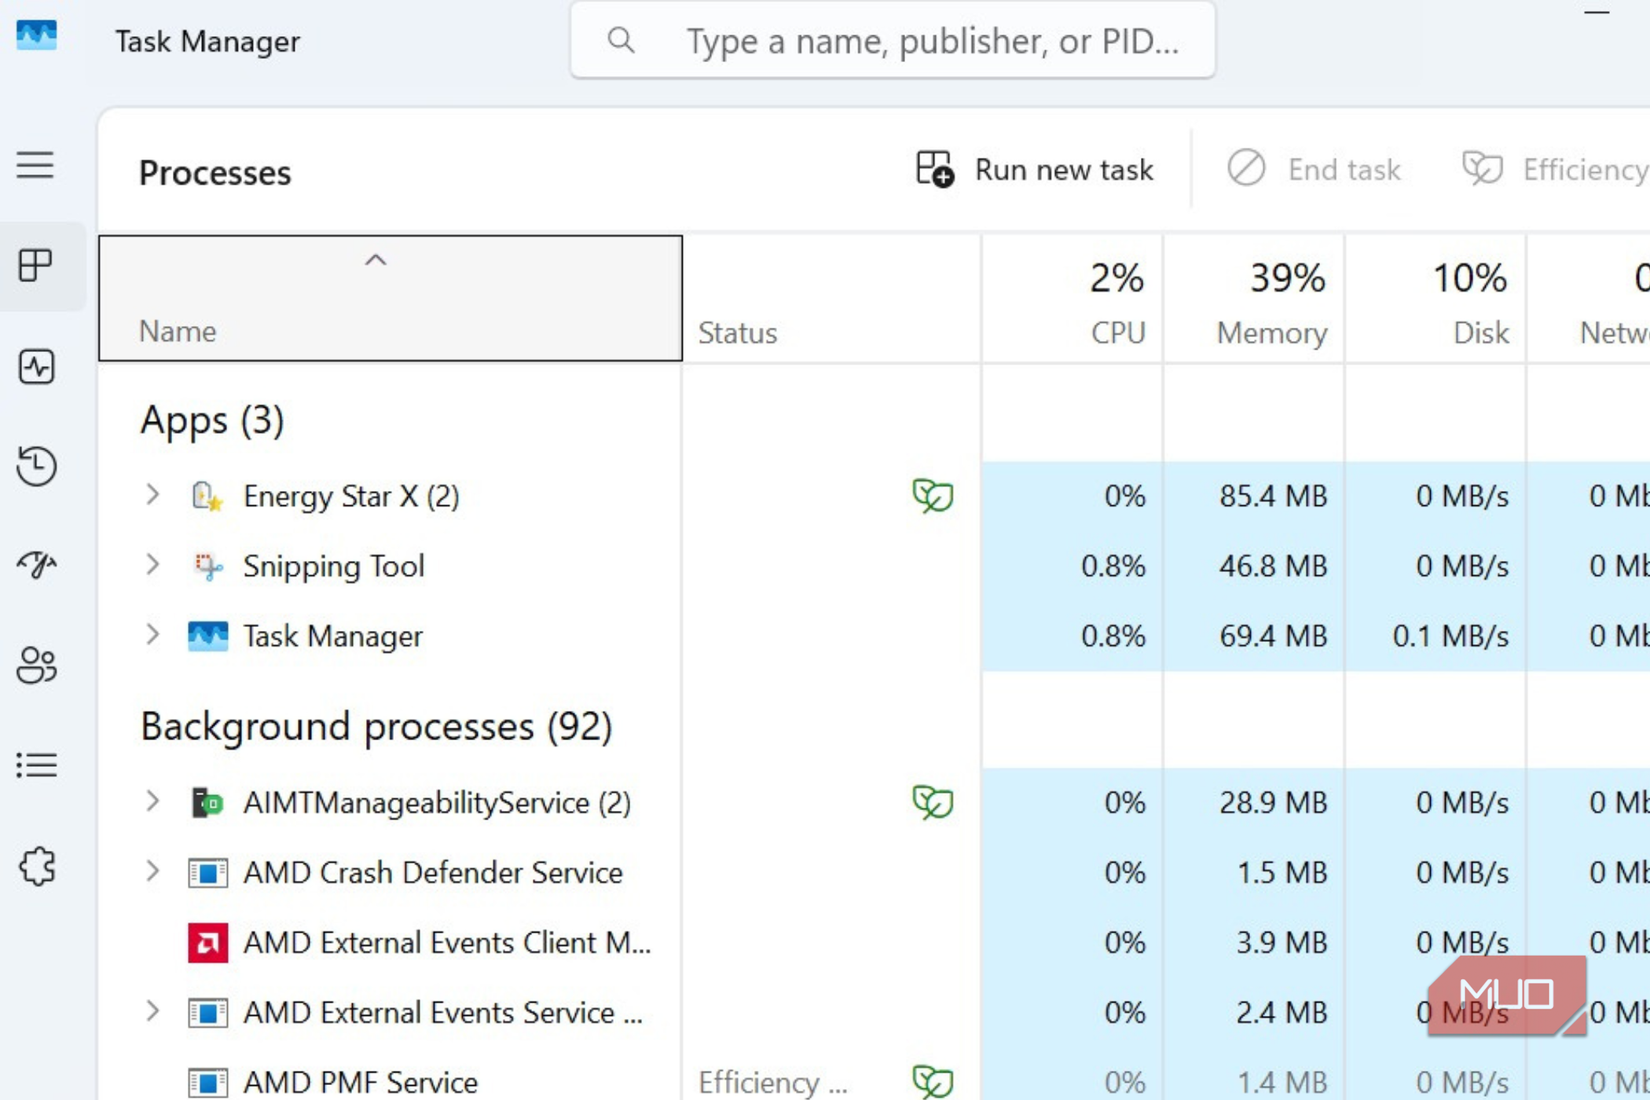Toggle efficiency leaf for AIMTManageabilityService
Screen dimensions: 1650x1100
(932, 802)
